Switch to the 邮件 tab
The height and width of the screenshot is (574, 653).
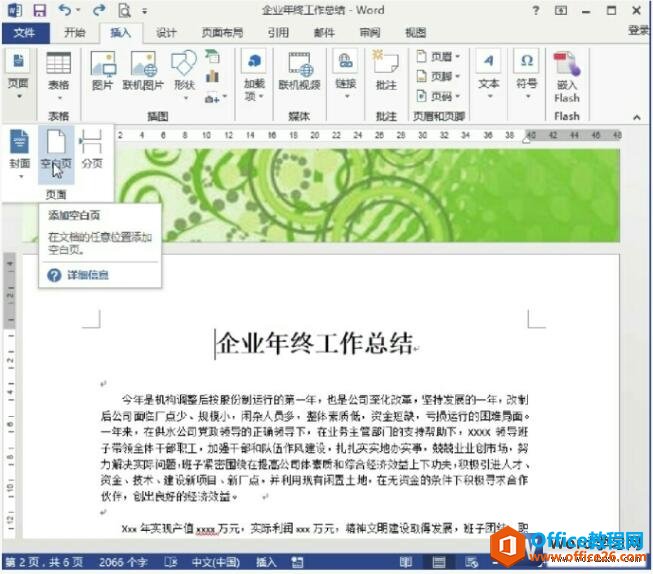(x=324, y=33)
